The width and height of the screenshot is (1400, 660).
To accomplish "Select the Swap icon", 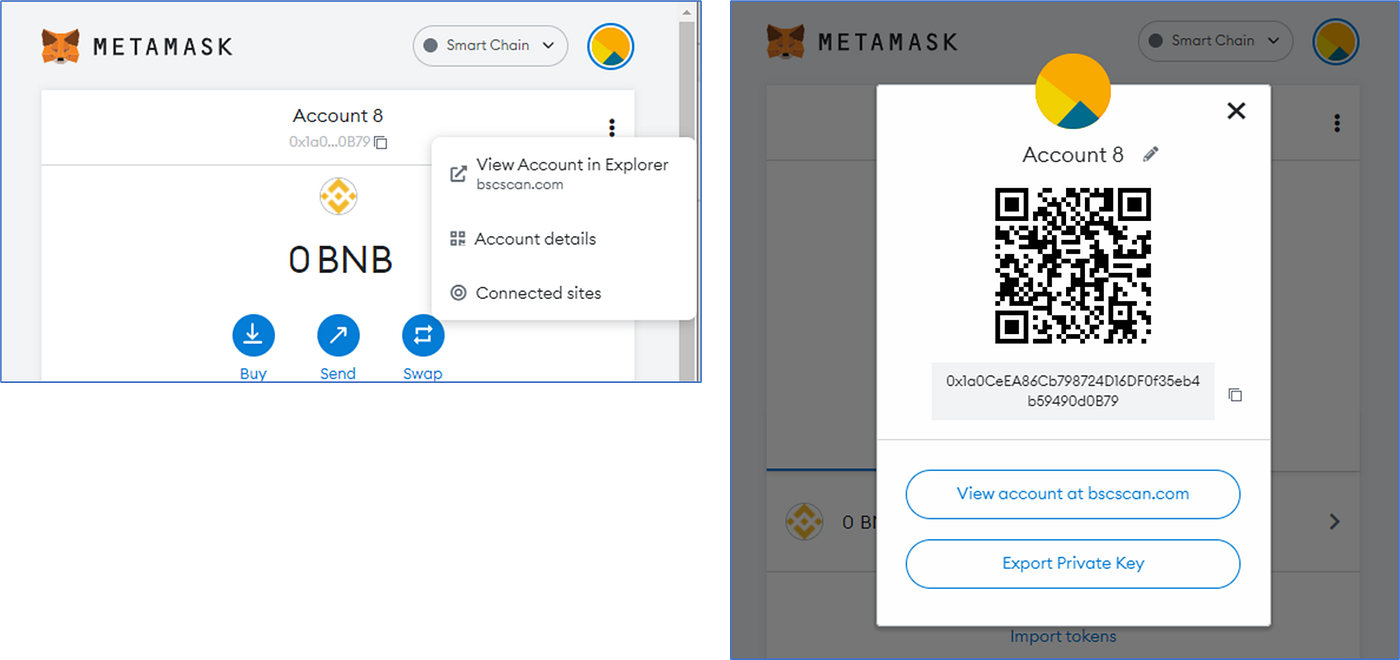I will point(422,335).
